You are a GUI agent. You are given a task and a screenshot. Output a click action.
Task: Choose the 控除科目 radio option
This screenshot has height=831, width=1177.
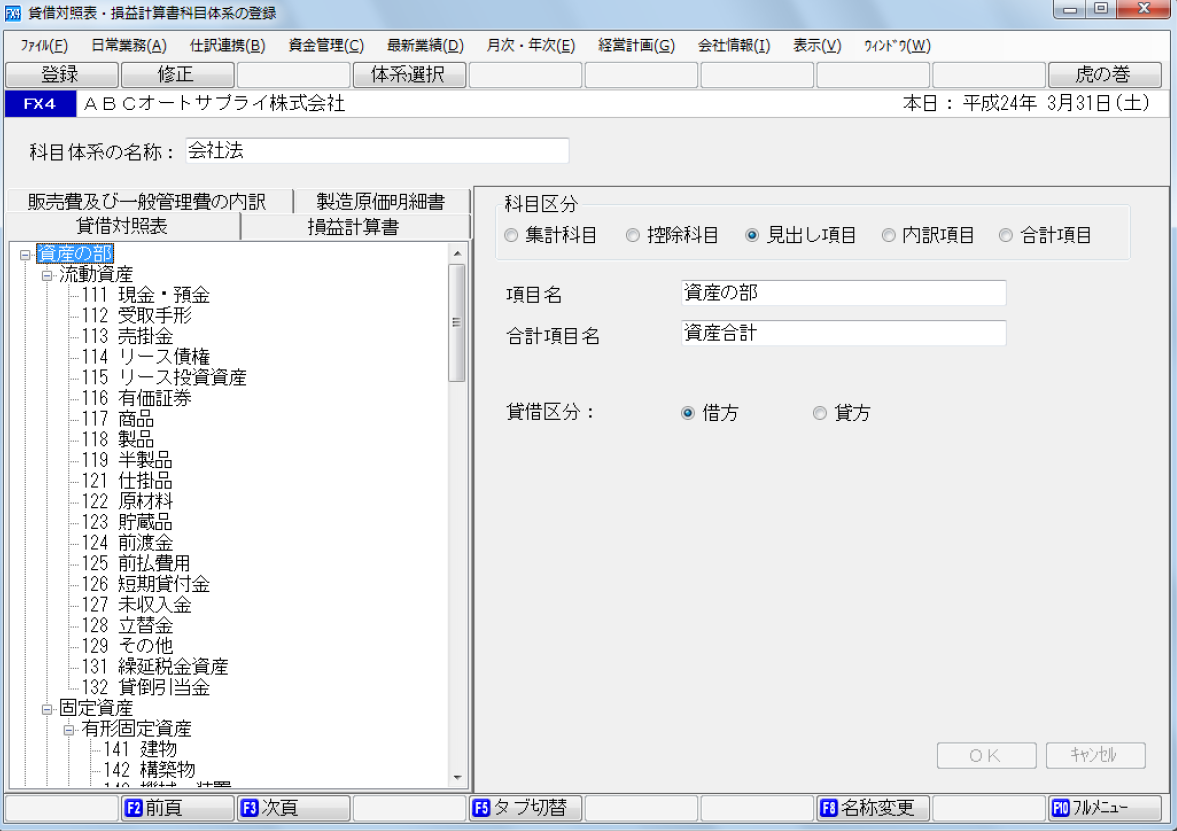click(633, 236)
